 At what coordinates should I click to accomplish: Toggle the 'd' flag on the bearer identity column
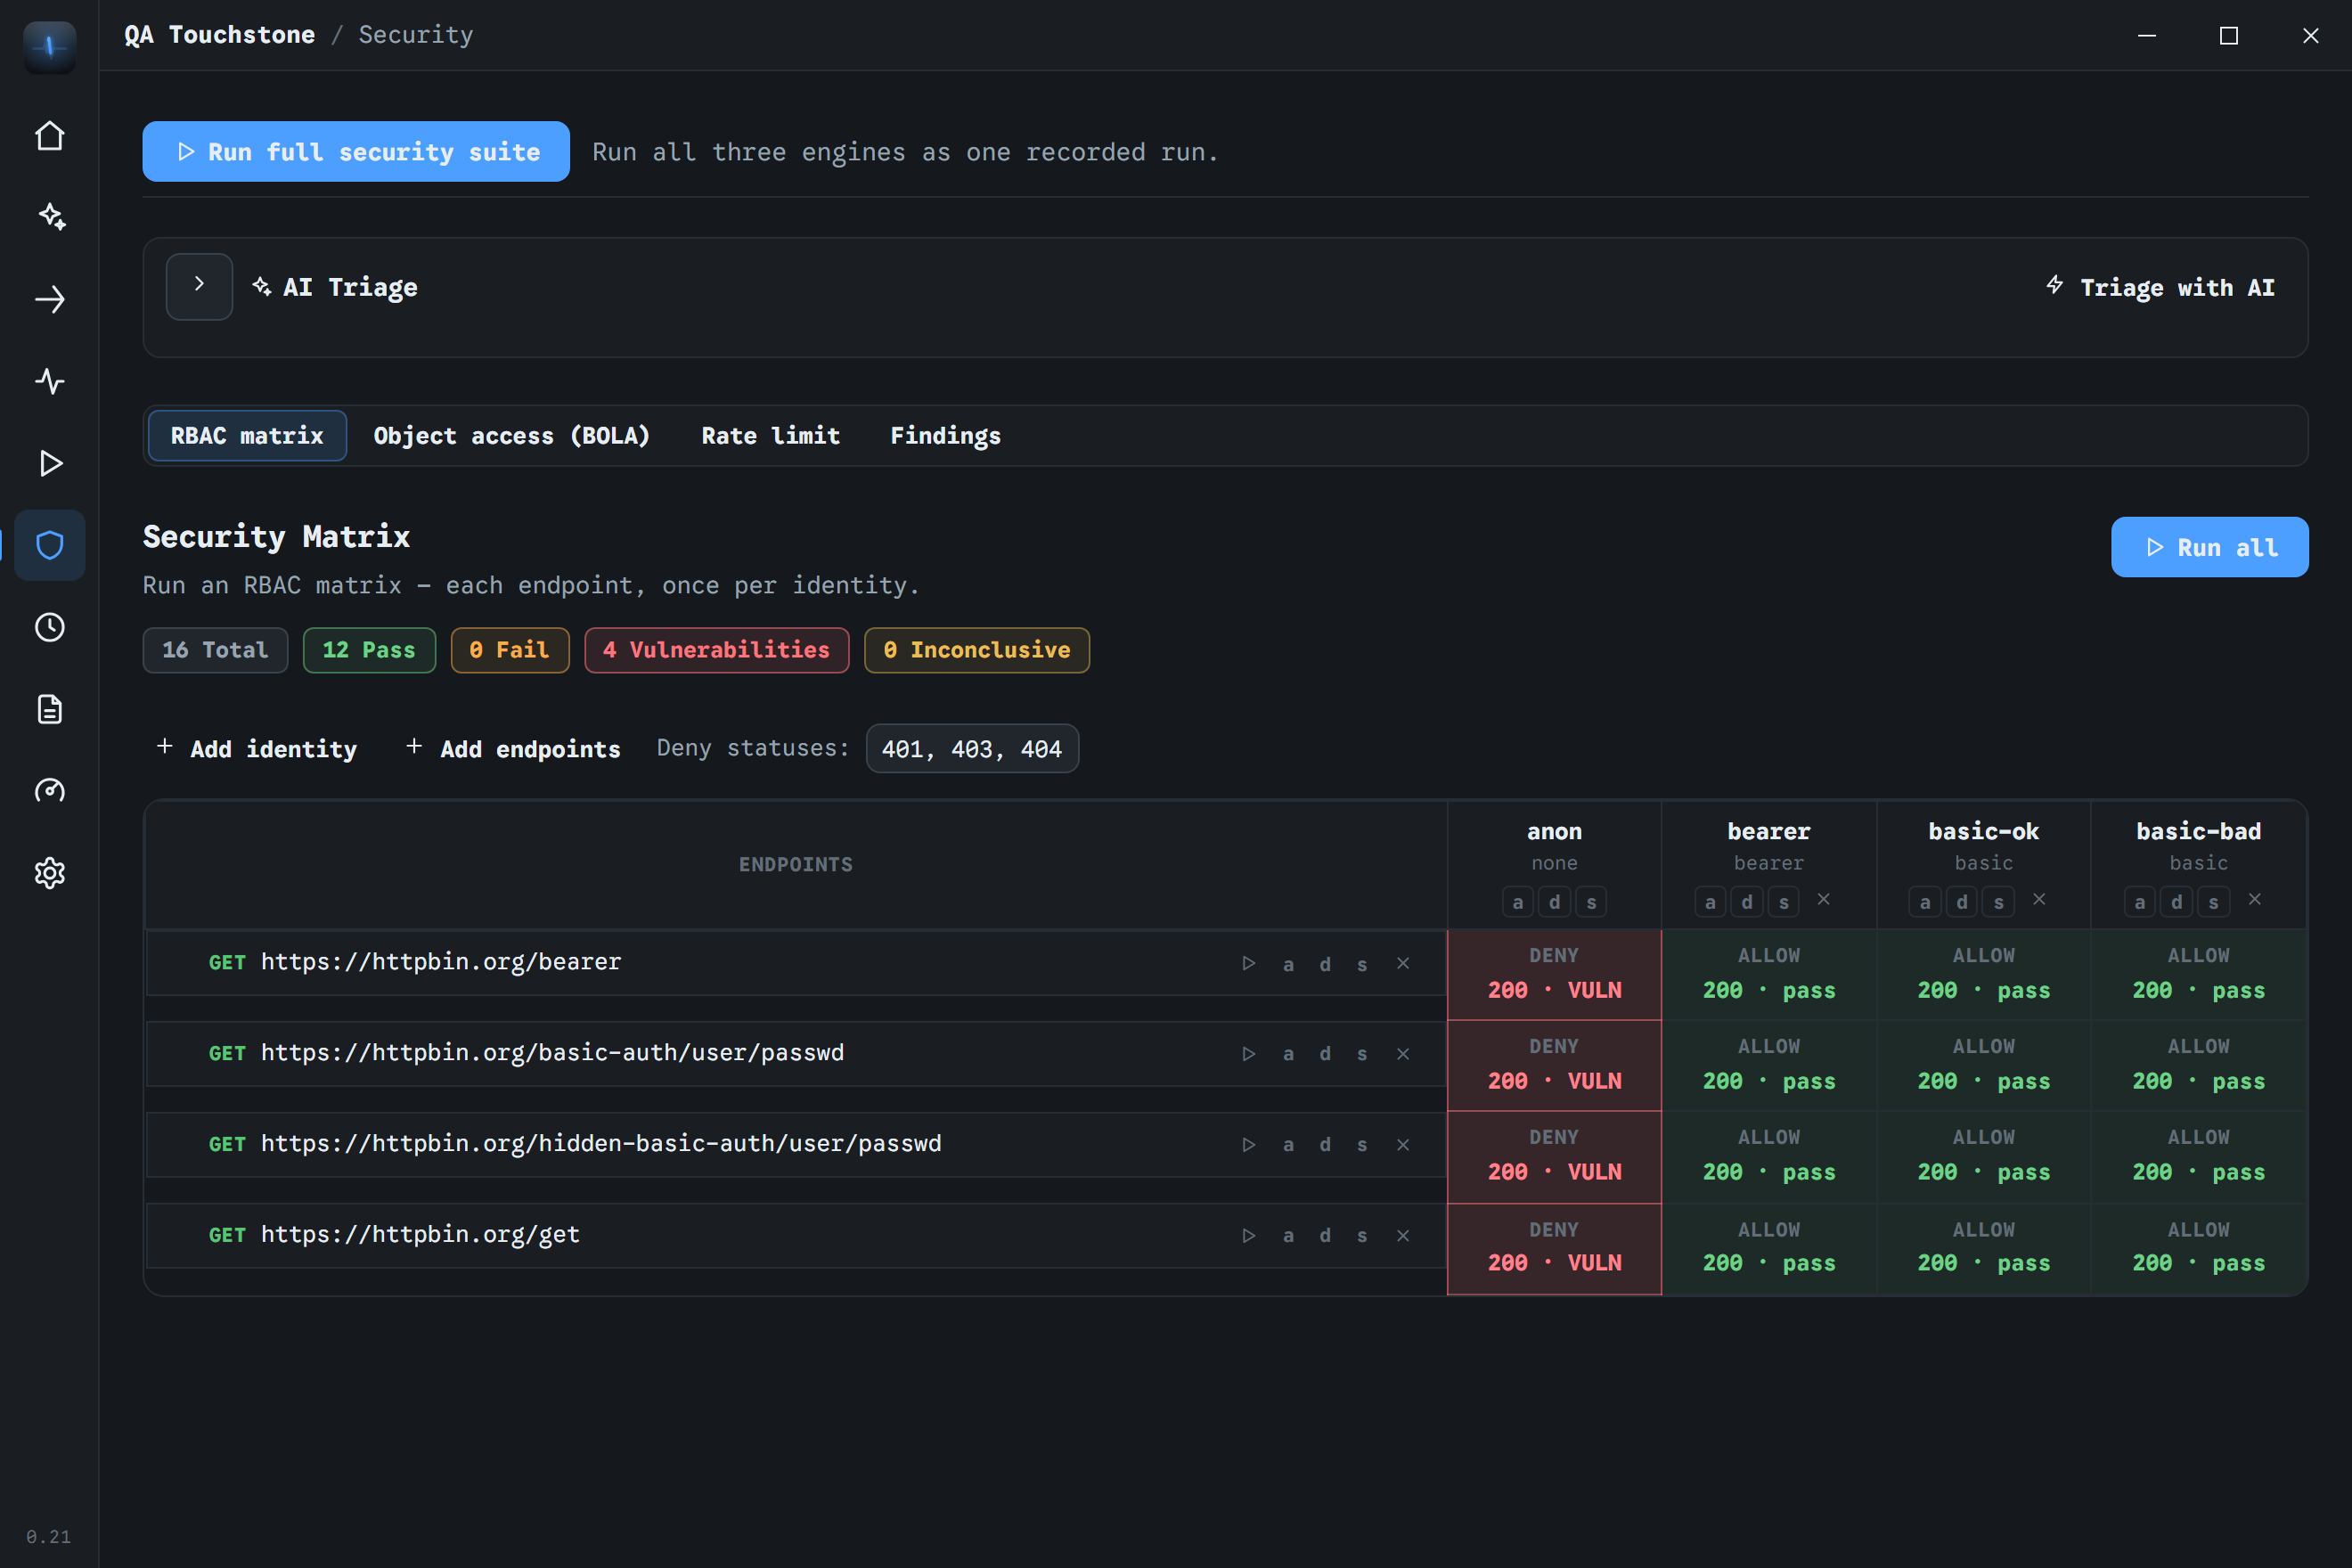pyautogui.click(x=1746, y=902)
